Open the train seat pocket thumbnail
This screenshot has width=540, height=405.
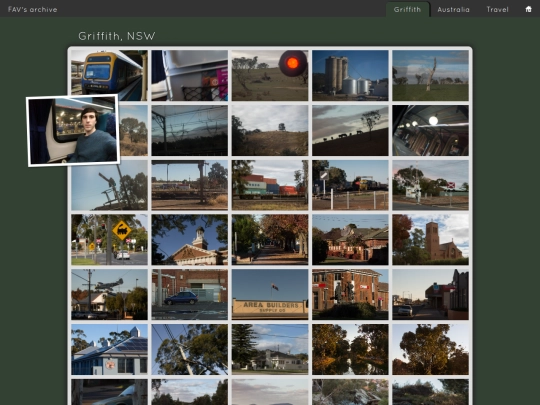[x=190, y=75]
